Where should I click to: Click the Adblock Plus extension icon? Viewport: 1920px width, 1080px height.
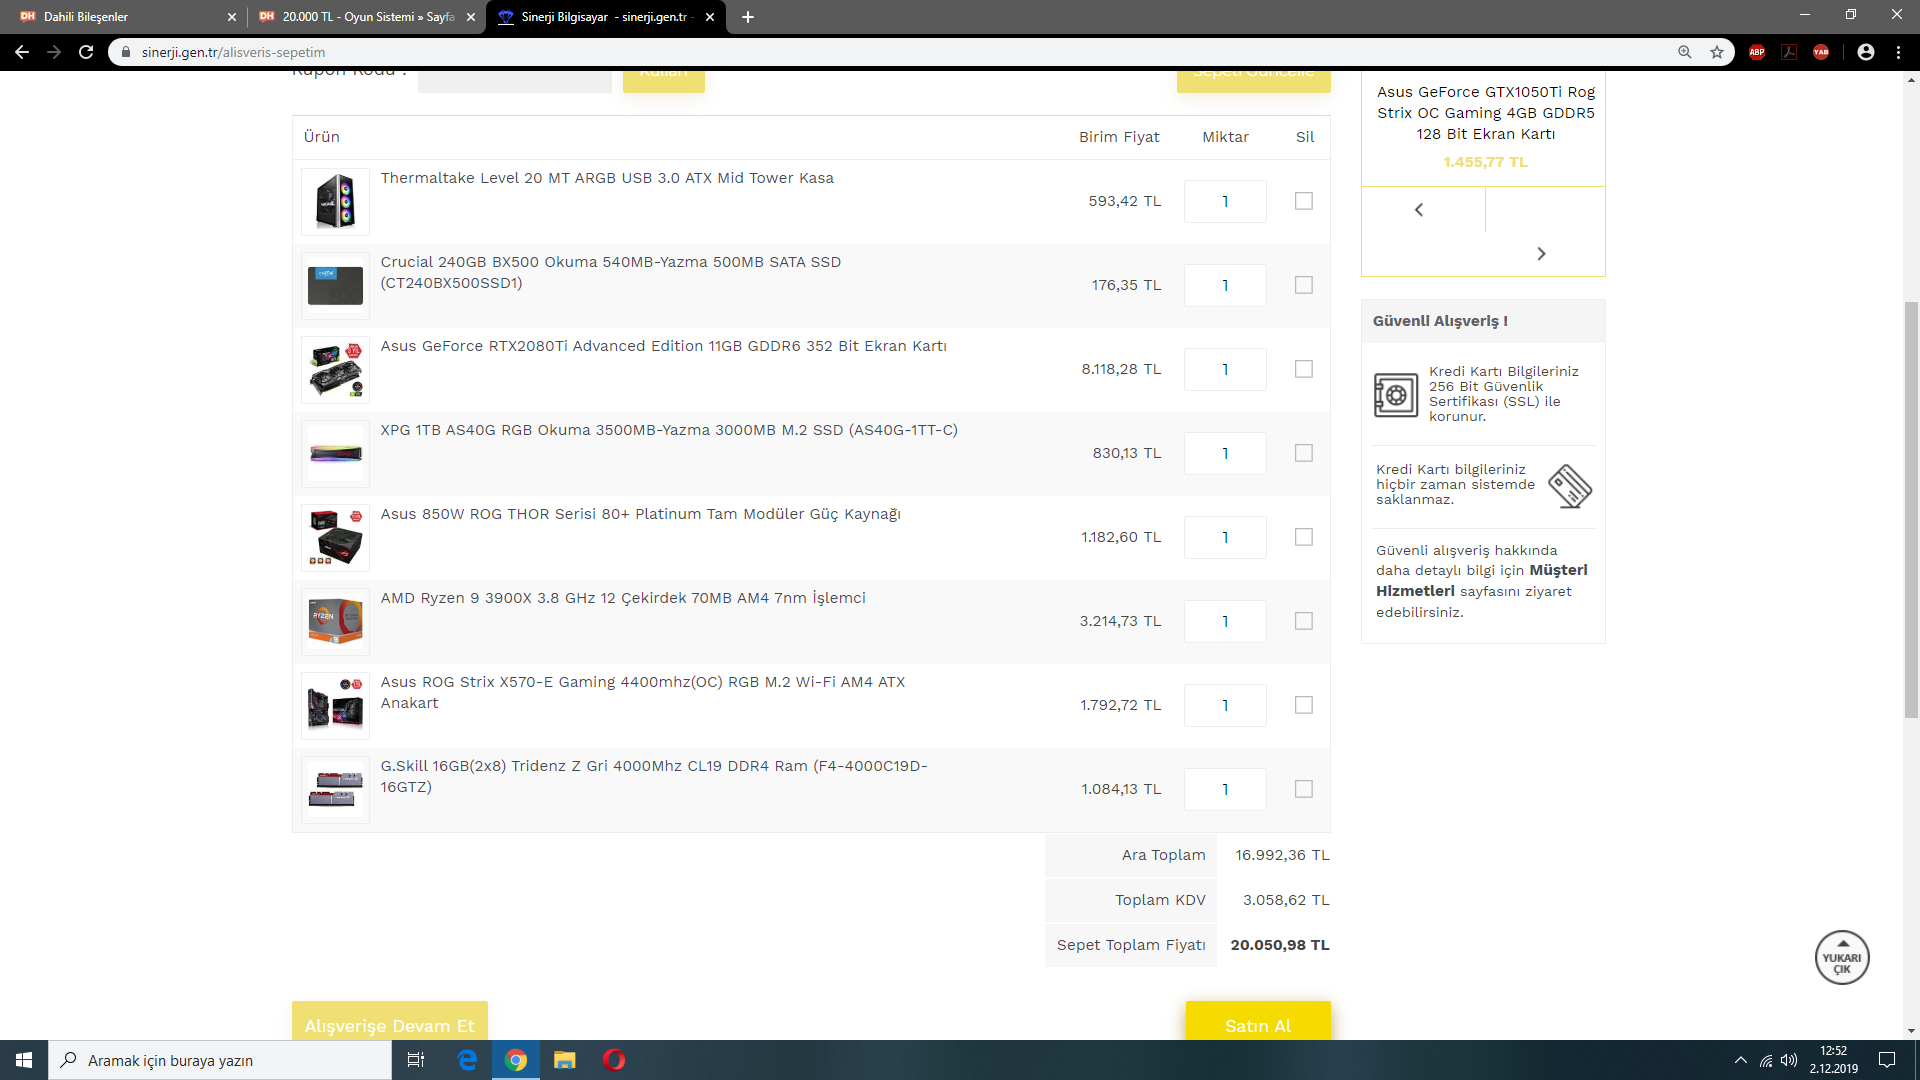click(x=1757, y=52)
